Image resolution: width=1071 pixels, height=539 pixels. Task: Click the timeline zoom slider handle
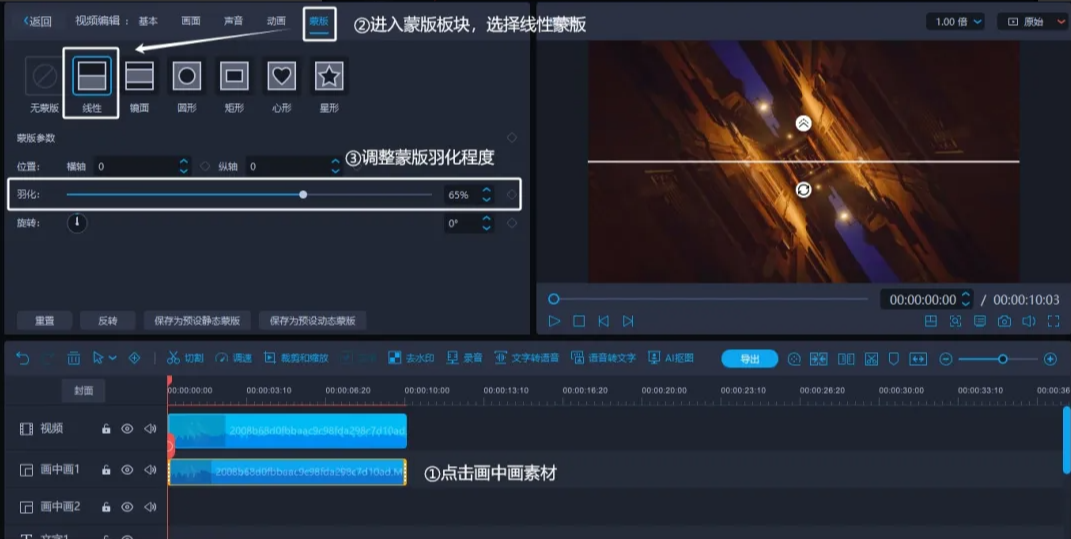pos(1003,359)
